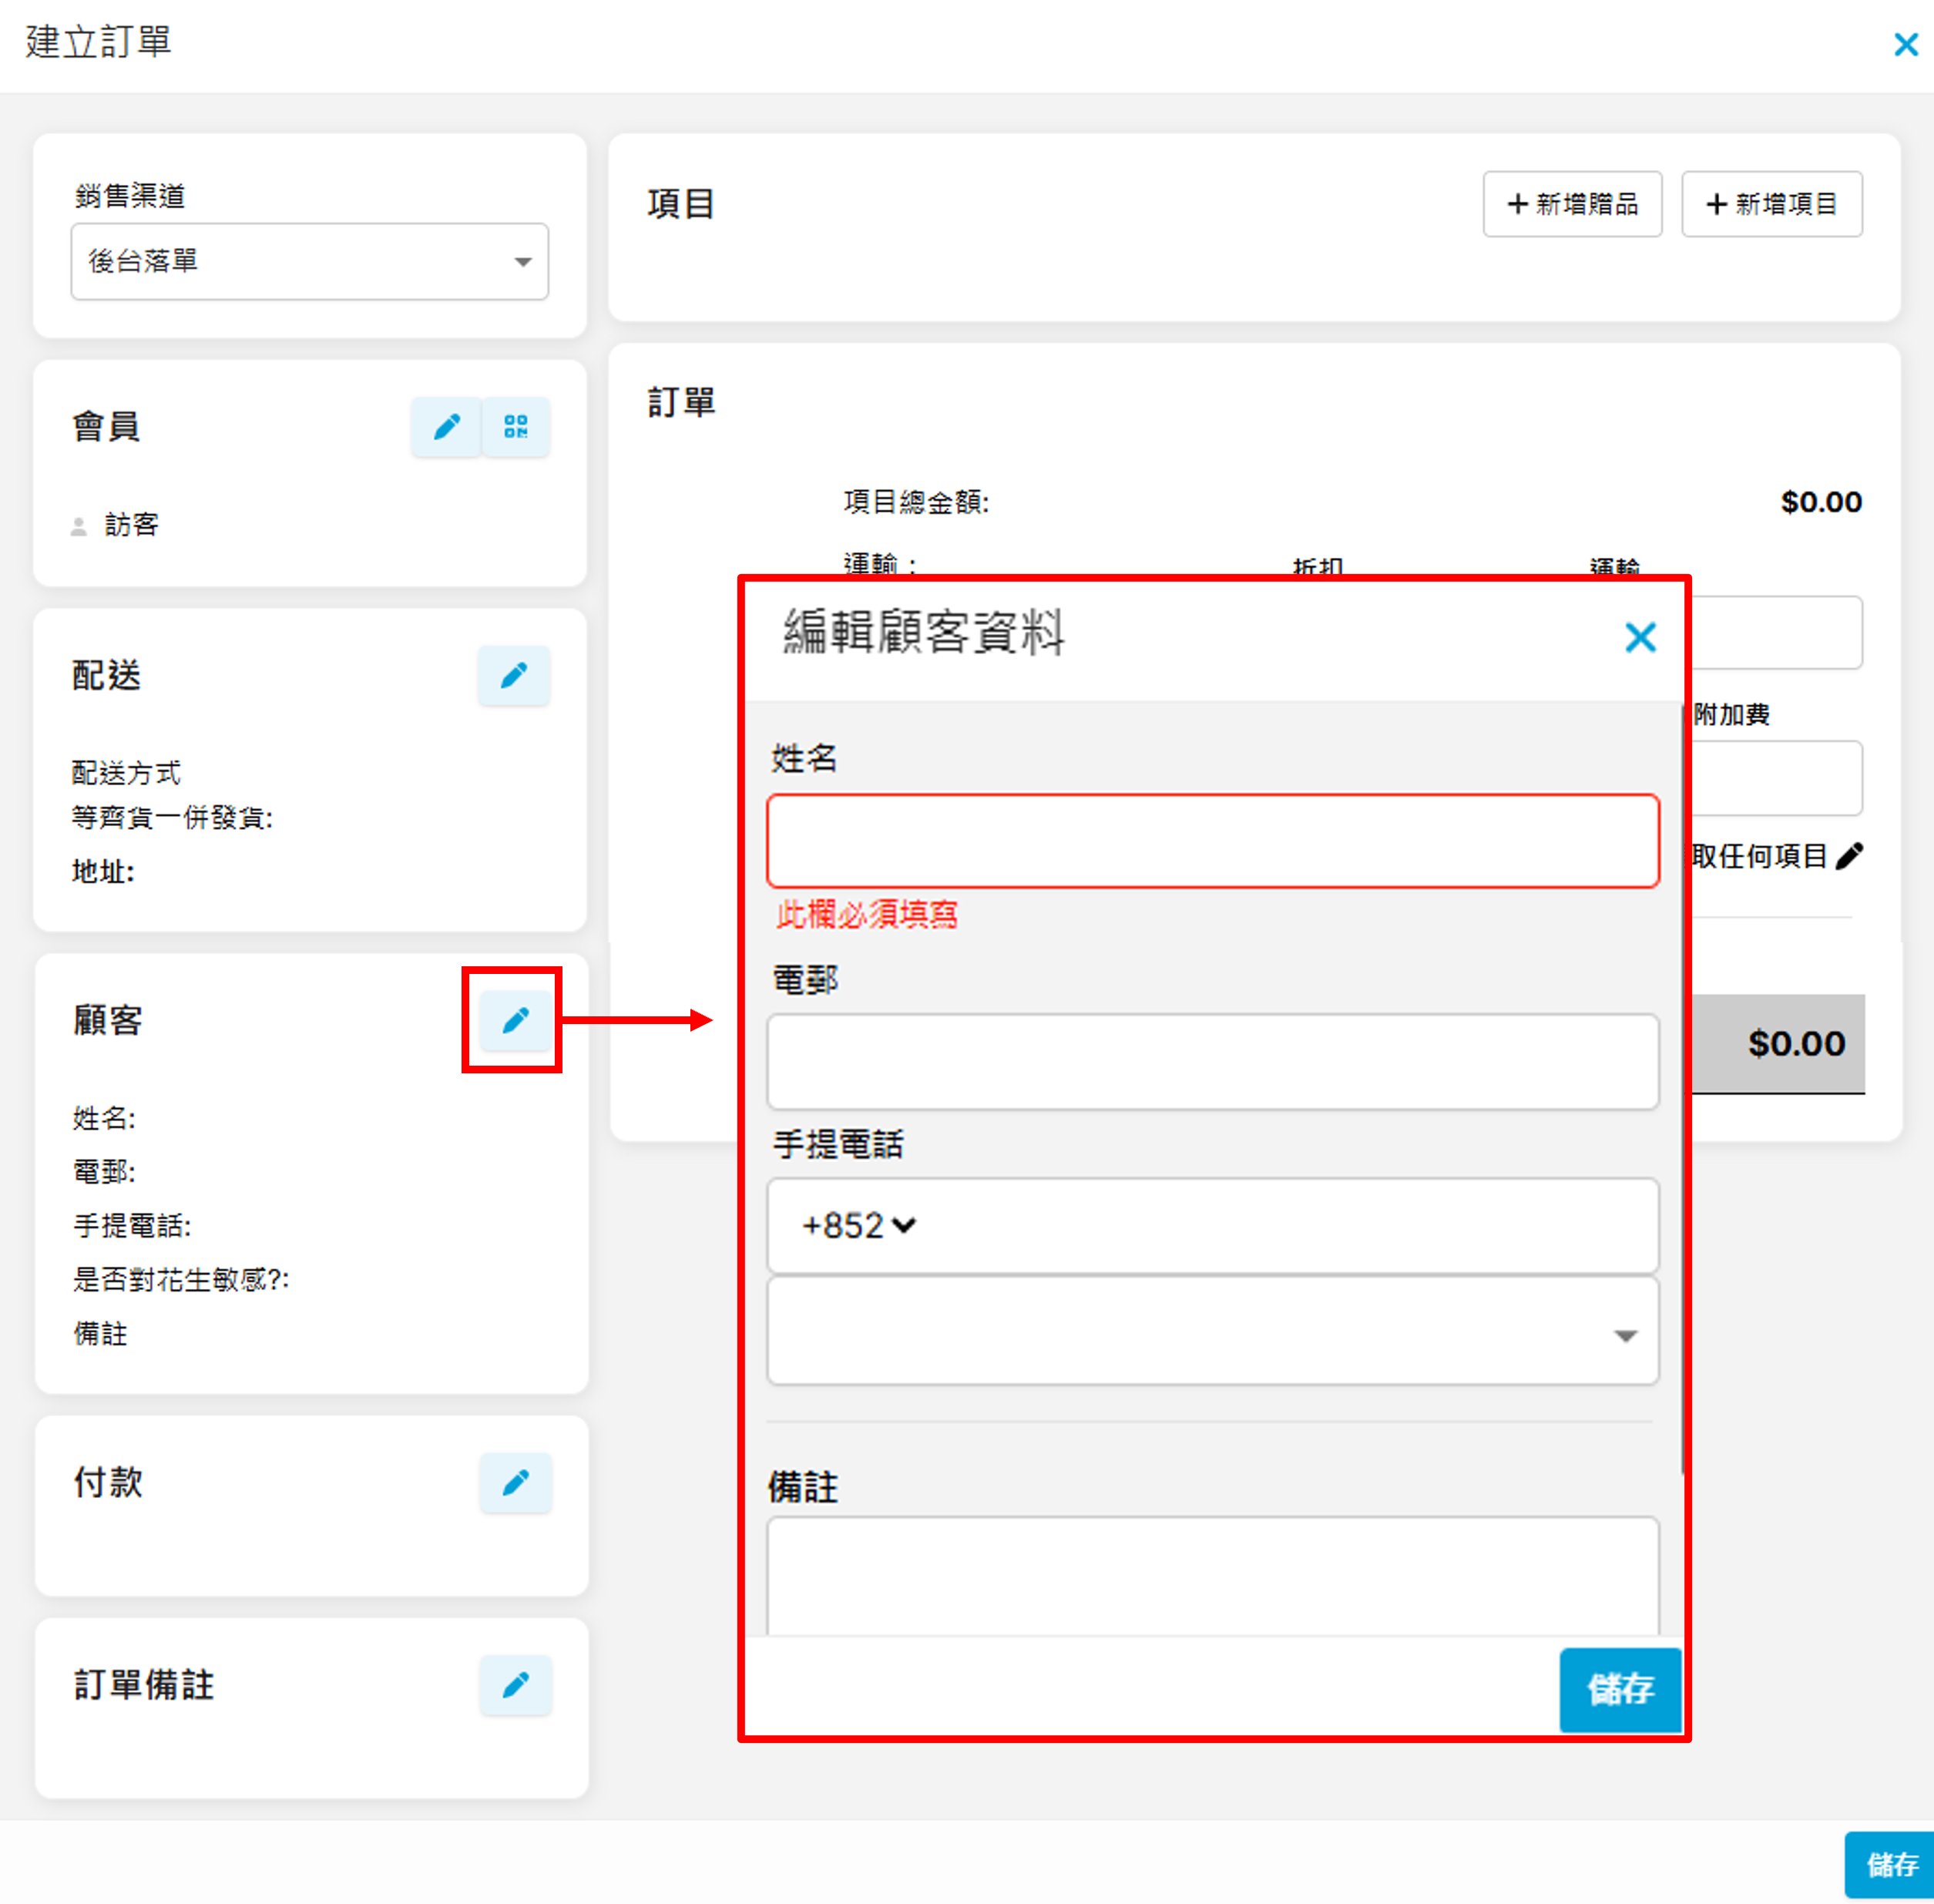1934x1904 pixels.
Task: Click the 備註 remarks text area
Action: pyautogui.click(x=1212, y=1575)
